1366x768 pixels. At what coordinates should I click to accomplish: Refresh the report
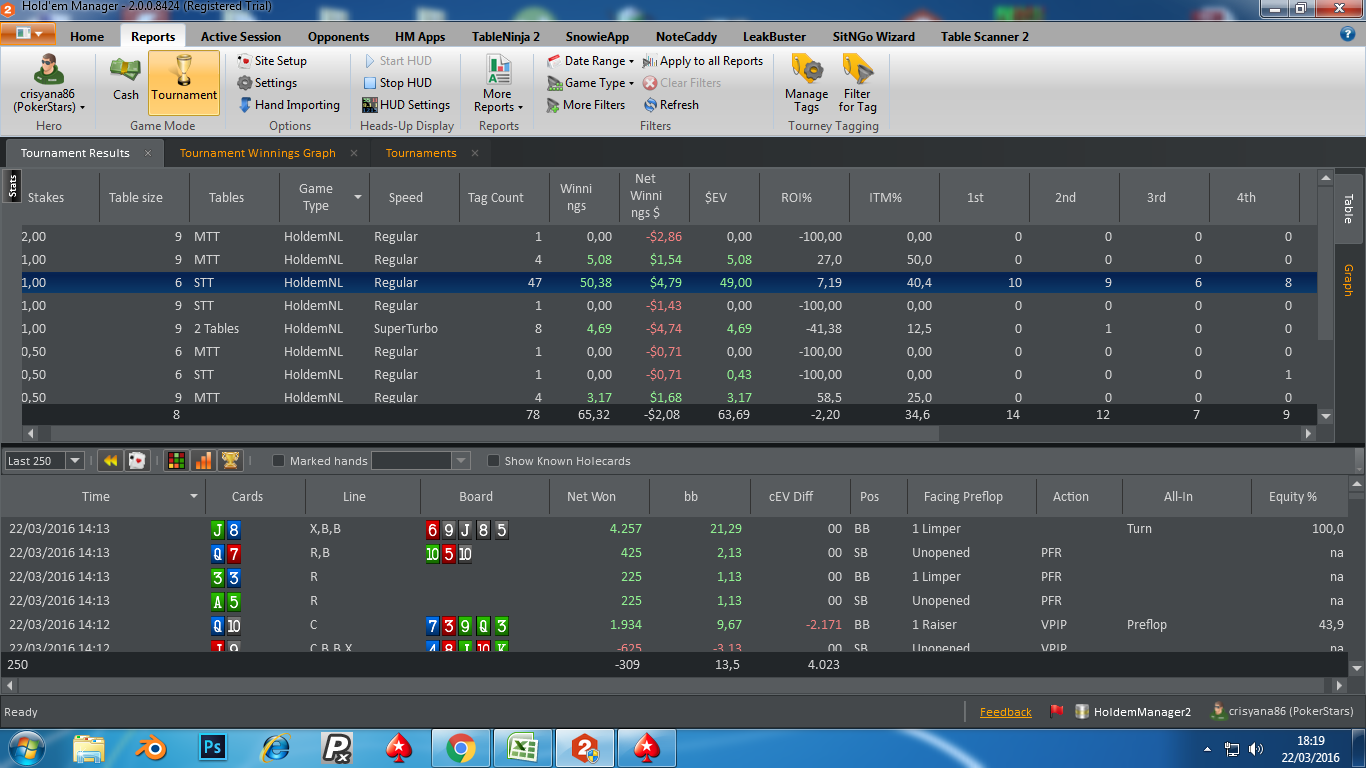pyautogui.click(x=671, y=105)
